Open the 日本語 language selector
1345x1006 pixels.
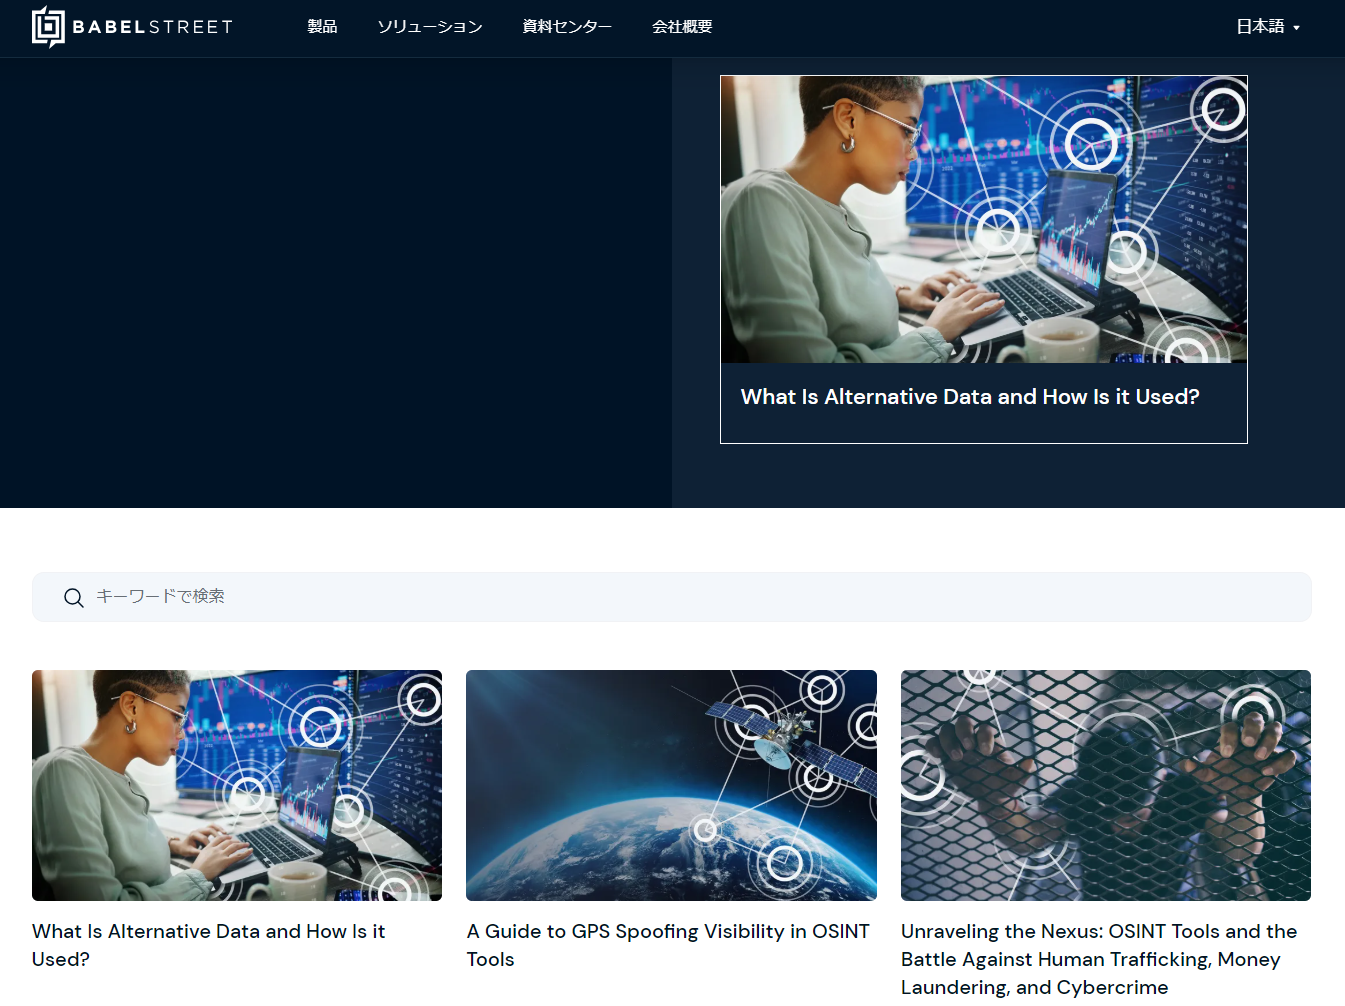[x=1260, y=27]
